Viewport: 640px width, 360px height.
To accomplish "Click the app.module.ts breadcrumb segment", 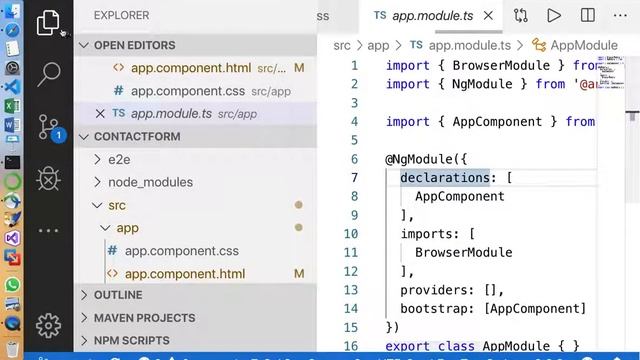I will pos(460,45).
